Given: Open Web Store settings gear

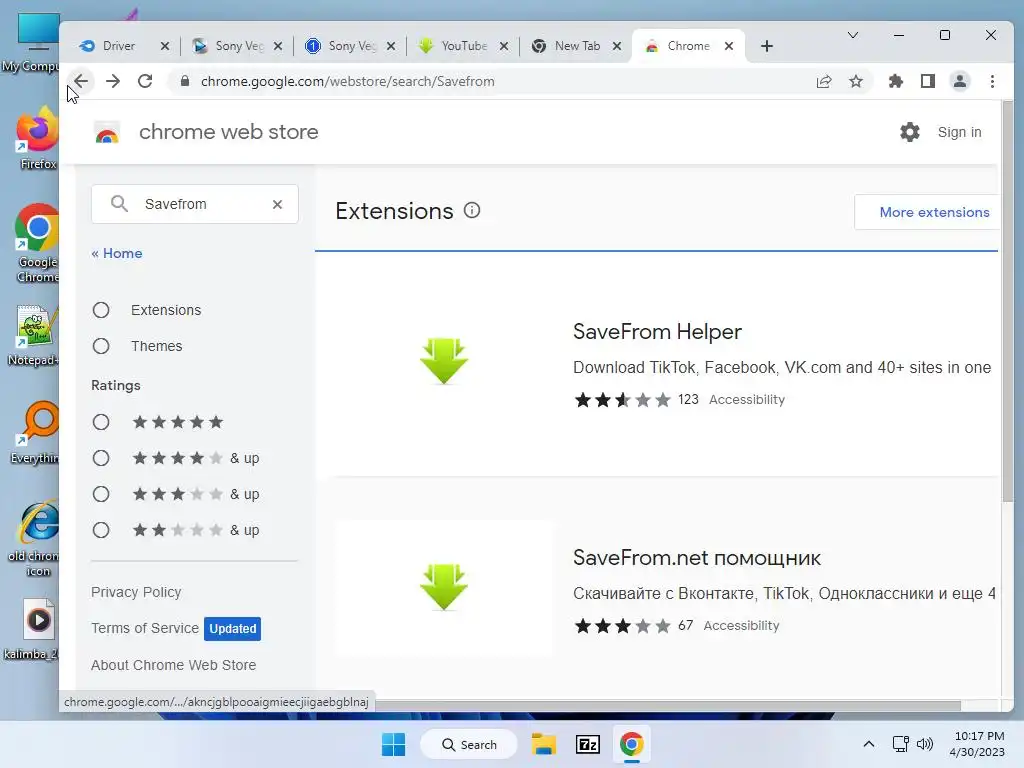Looking at the screenshot, I should coord(910,132).
